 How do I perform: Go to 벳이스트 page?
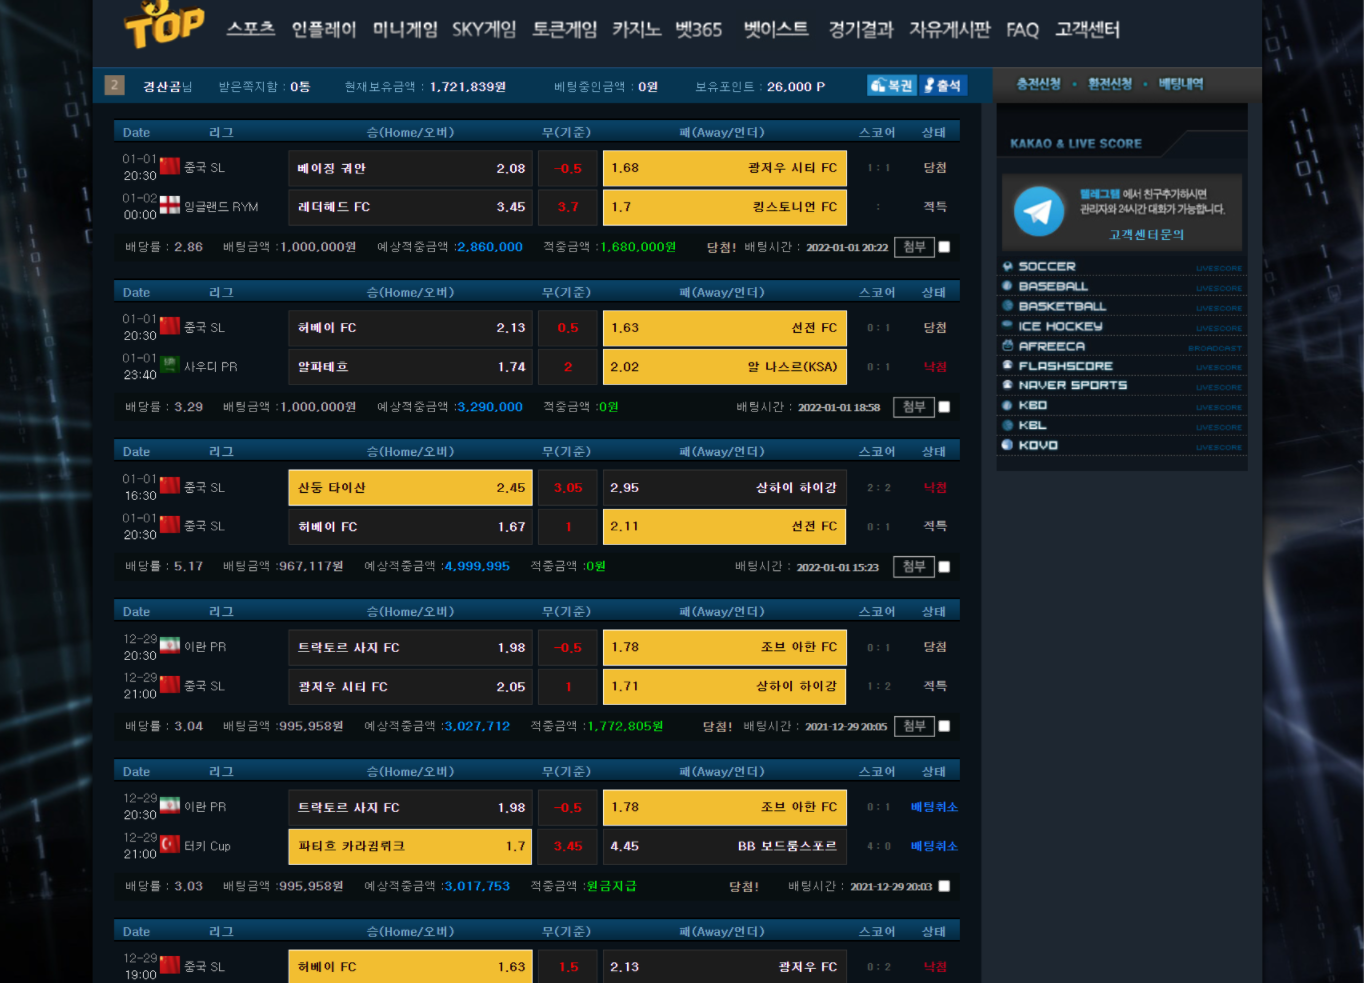pos(776,29)
